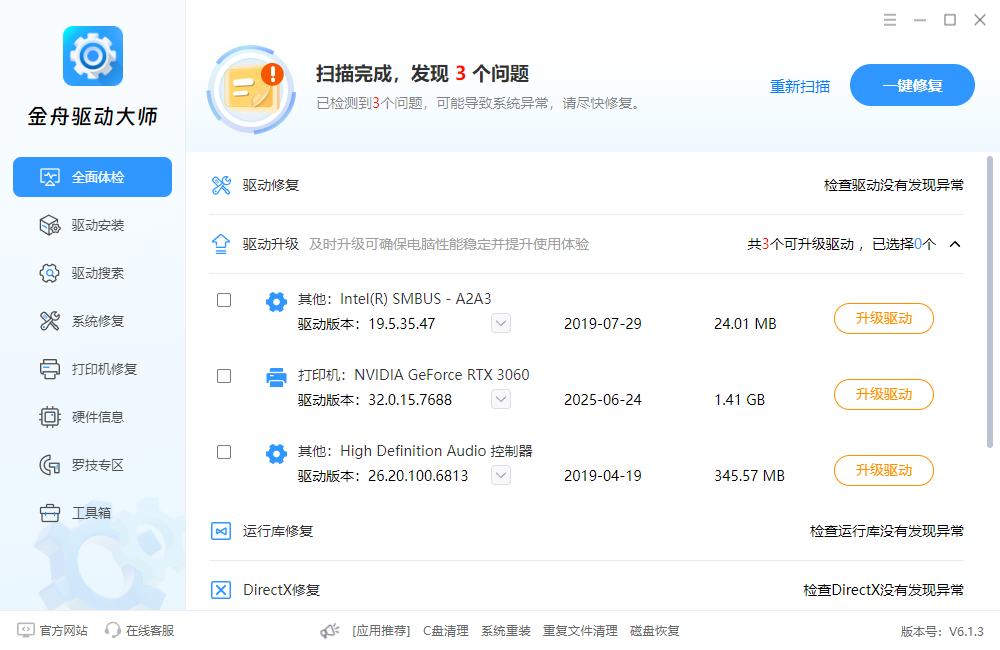Click the 检查DirectX没有发现异常 status text
The width and height of the screenshot is (1000, 650).
coord(883,590)
